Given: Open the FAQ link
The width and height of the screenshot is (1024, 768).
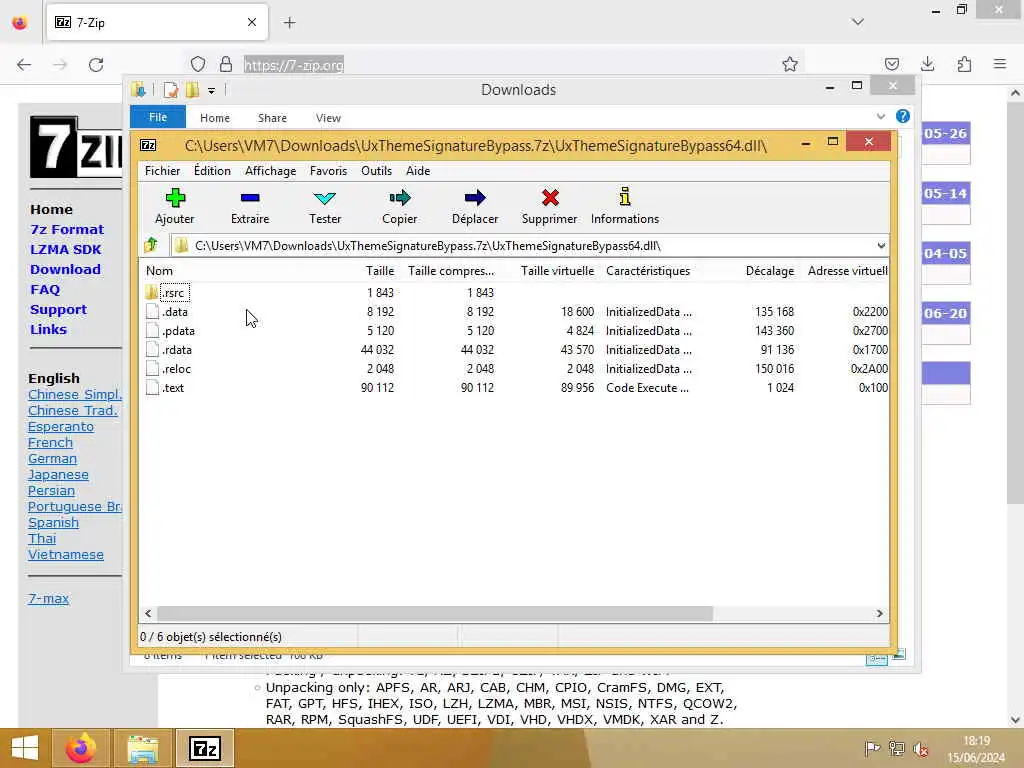Looking at the screenshot, I should pos(45,289).
